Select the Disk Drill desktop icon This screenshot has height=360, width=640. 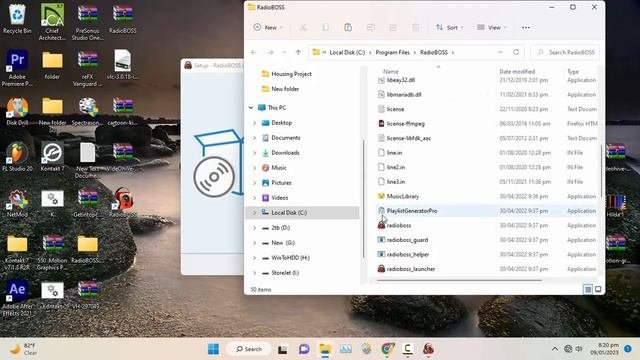click(17, 111)
